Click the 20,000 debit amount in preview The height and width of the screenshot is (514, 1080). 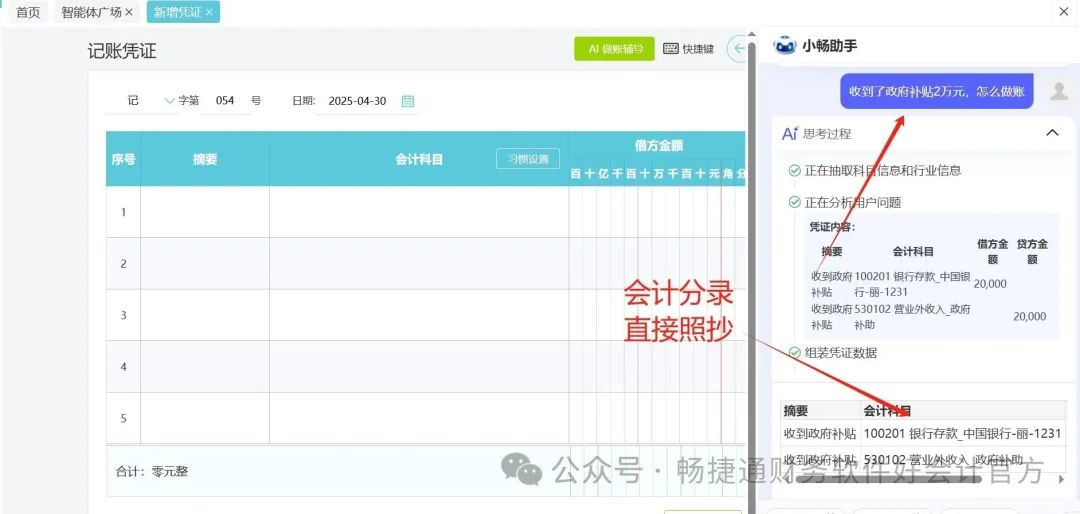990,284
